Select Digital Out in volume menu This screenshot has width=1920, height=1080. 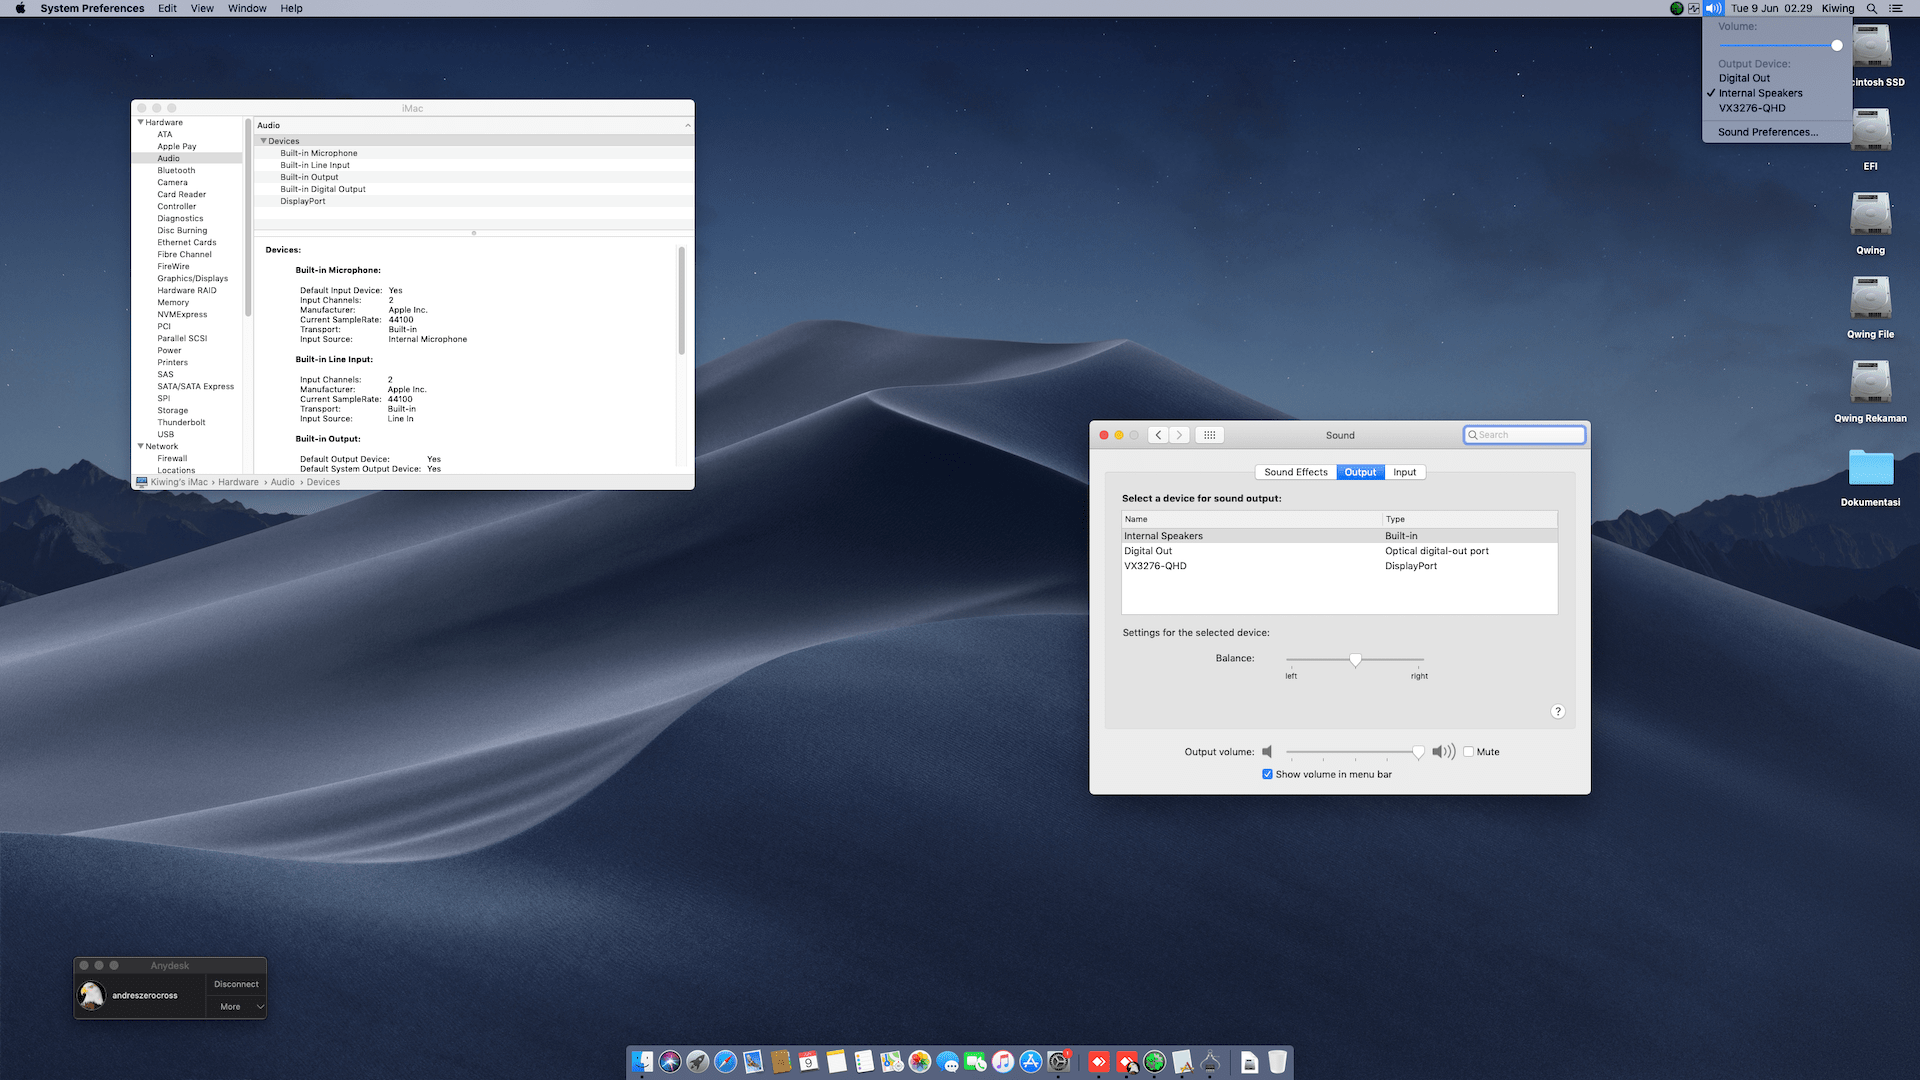1744,78
